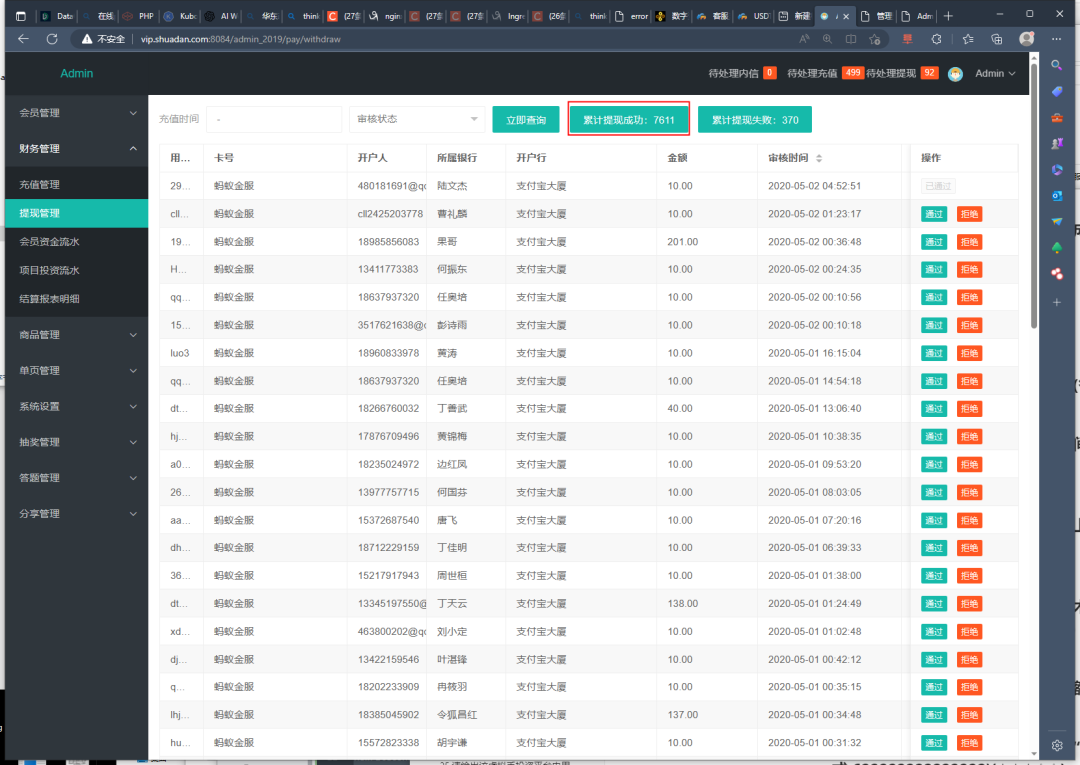Select 18266760032 account cell
This screenshot has width=1080, height=765.
coord(387,409)
